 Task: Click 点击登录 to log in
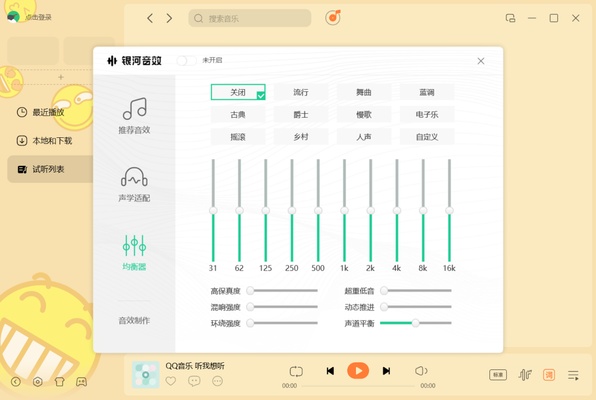(x=38, y=17)
